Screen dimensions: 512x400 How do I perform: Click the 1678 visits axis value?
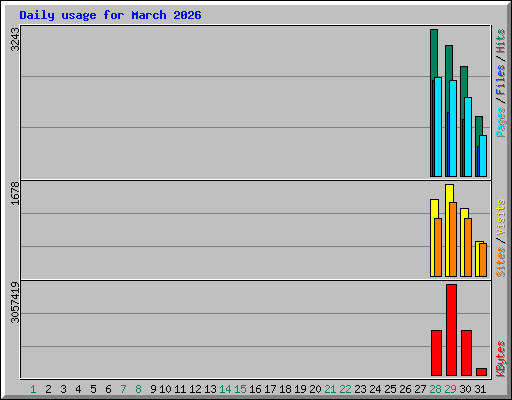point(15,193)
